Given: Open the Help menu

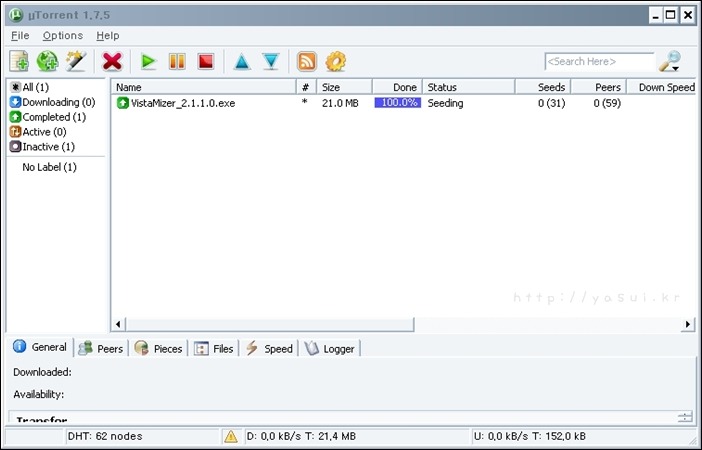Looking at the screenshot, I should pyautogui.click(x=107, y=35).
